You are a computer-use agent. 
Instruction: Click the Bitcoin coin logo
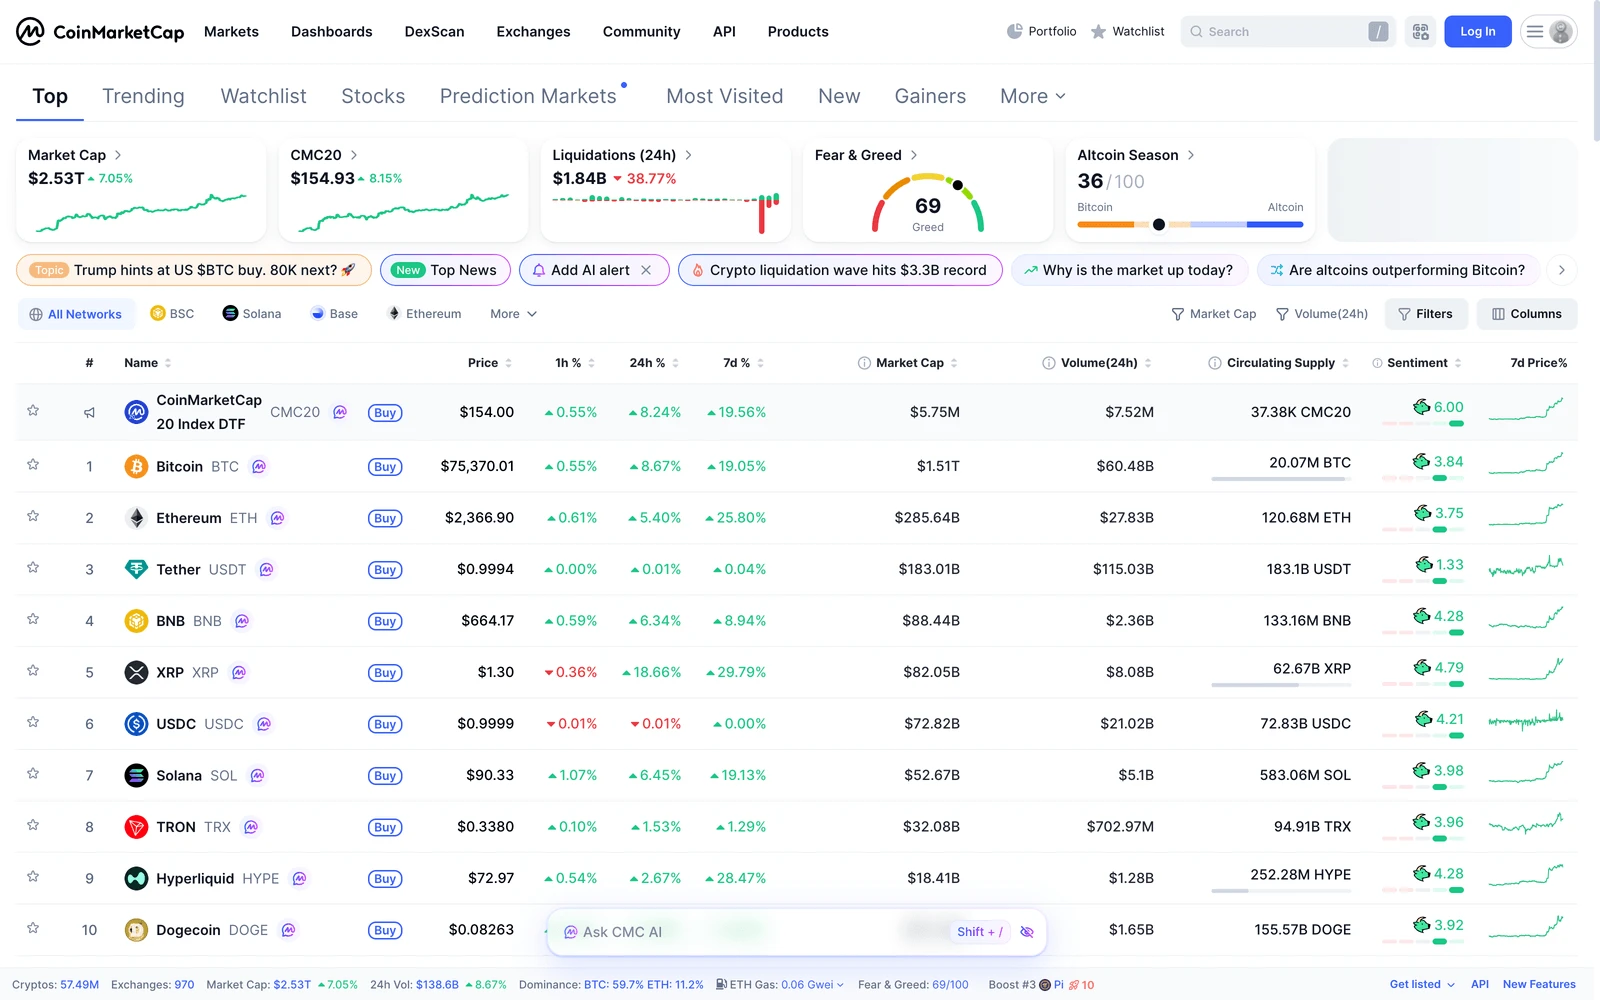[136, 466]
